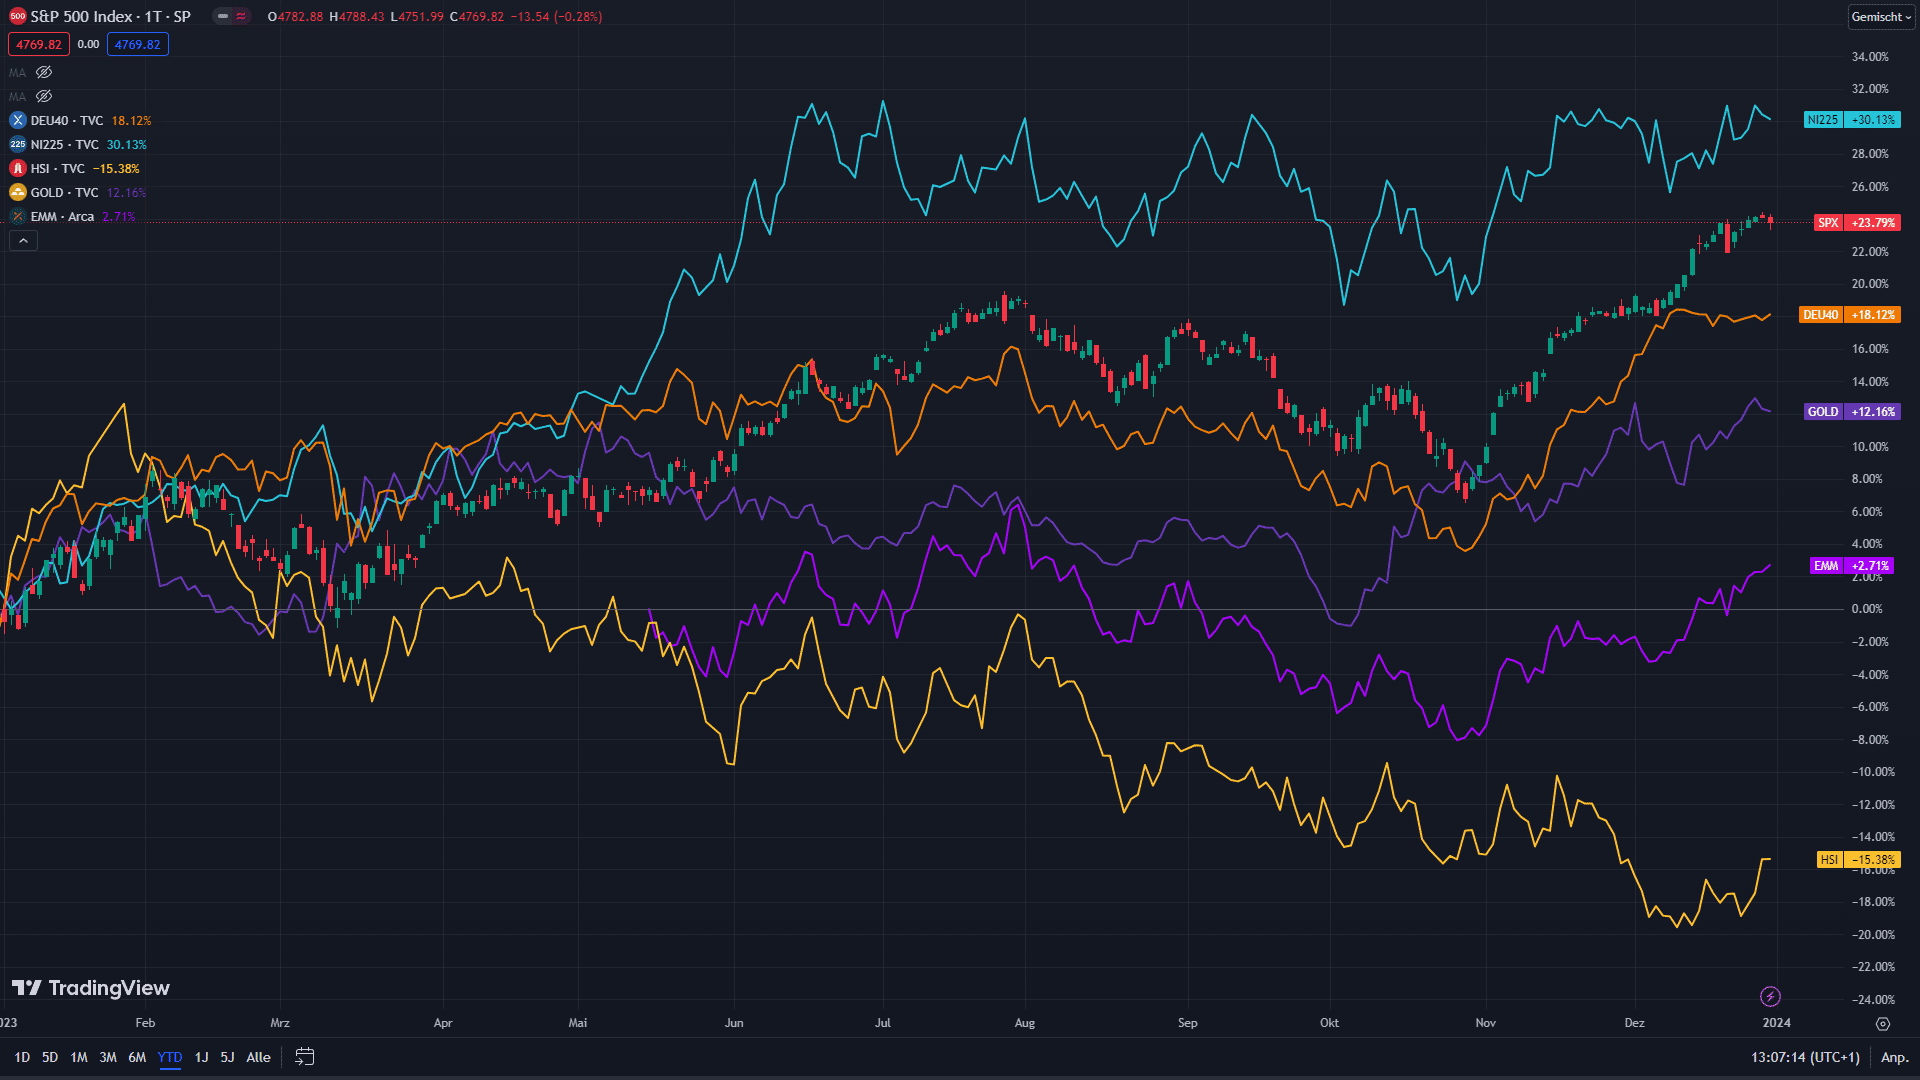The height and width of the screenshot is (1080, 1920).
Task: Click the NI225 · TVC legend text
Action: (65, 144)
